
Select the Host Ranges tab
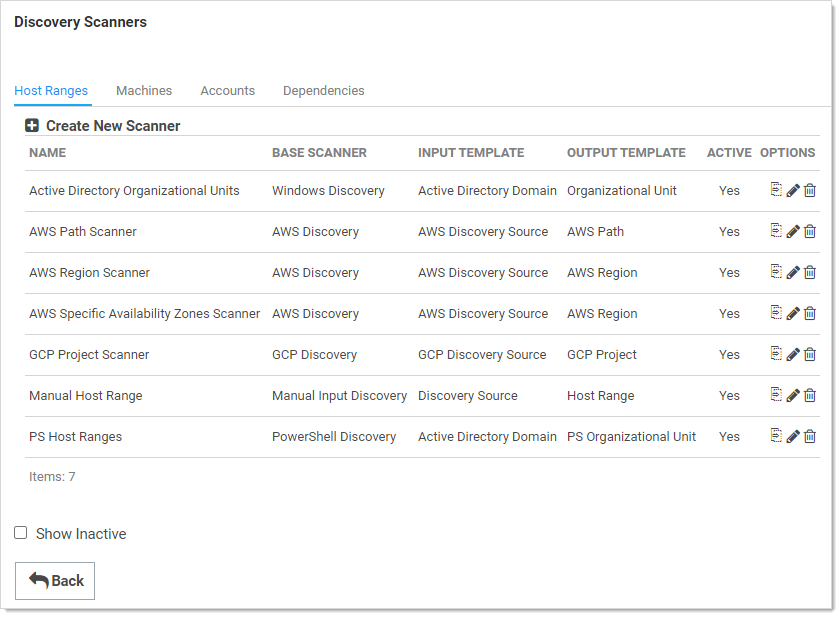click(x=51, y=91)
